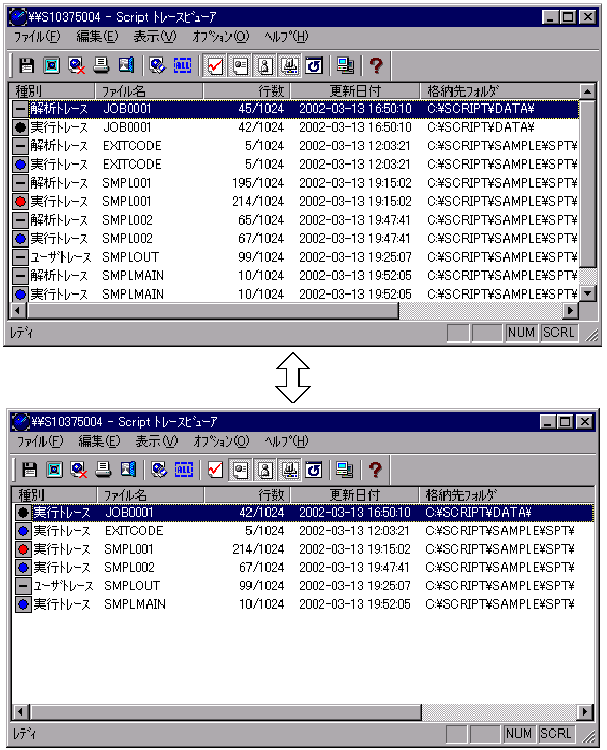This screenshot has width=607, height=750.
Task: Click the trace view screen icon in upper window toolbar
Action: point(52,66)
